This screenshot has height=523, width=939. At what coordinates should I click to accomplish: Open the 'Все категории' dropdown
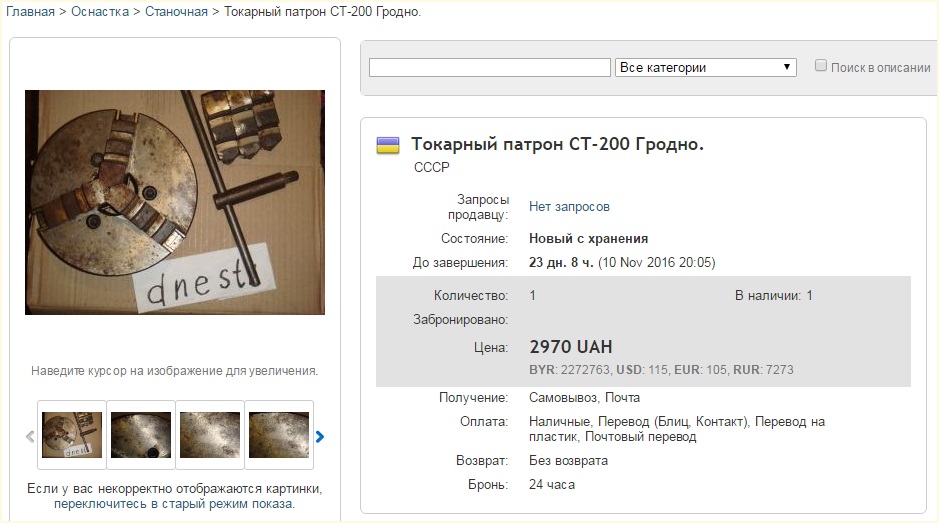(705, 67)
